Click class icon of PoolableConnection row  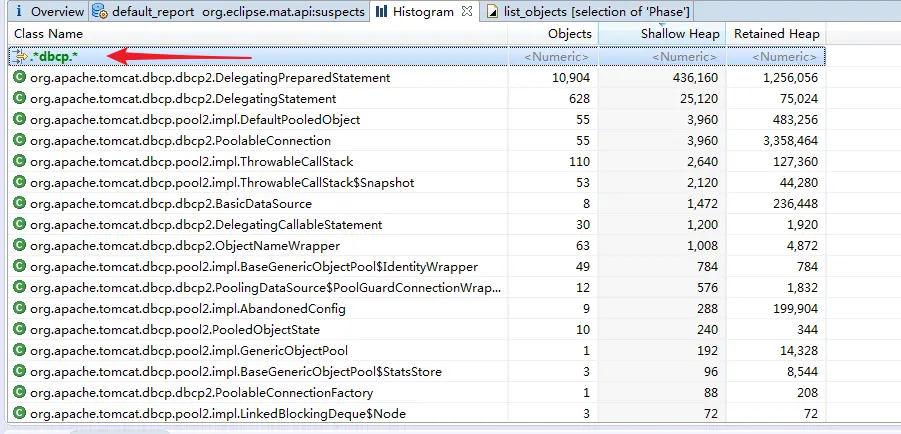click(20, 140)
